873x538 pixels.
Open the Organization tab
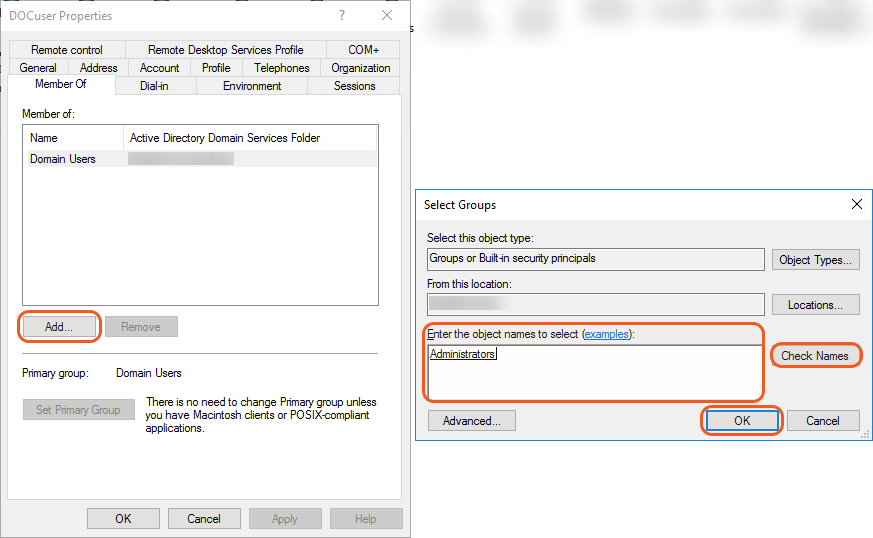pos(361,68)
